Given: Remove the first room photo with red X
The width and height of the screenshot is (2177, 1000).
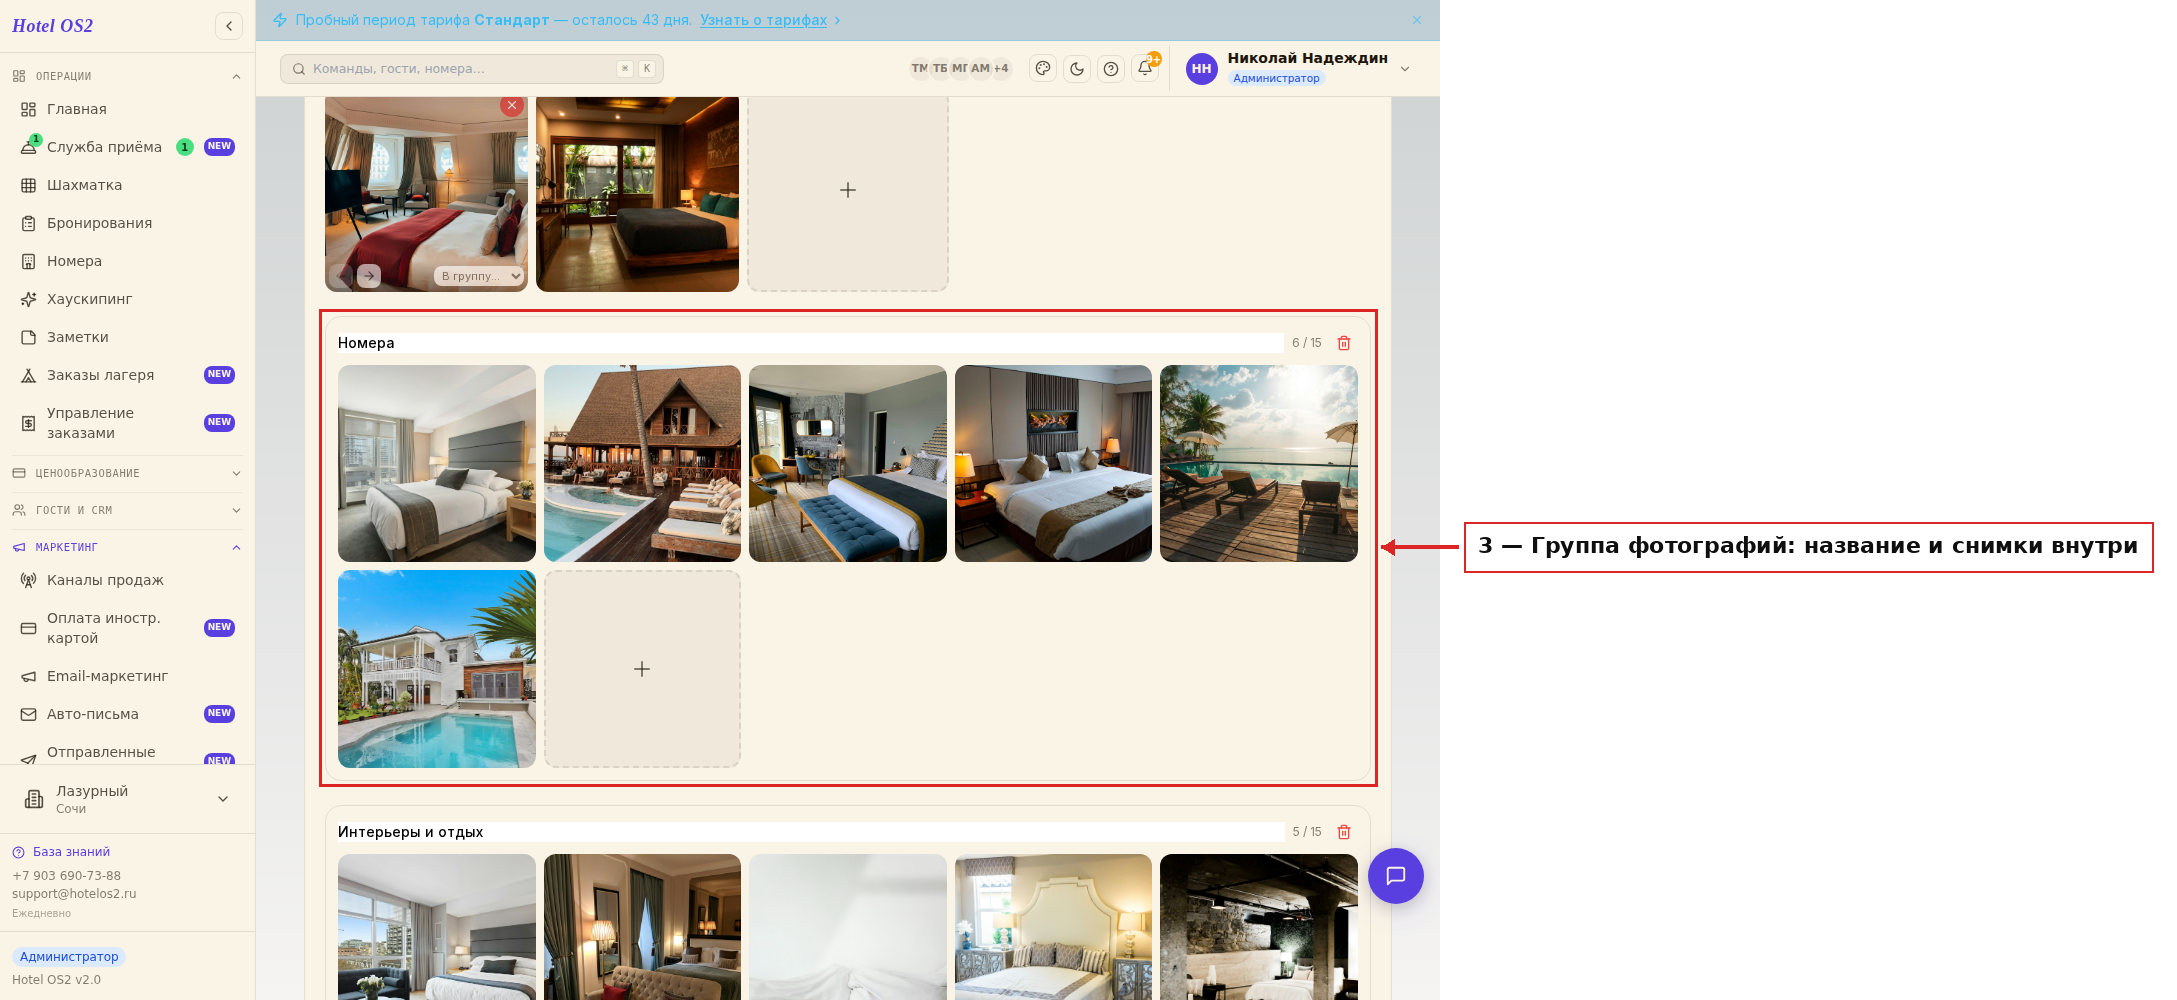Looking at the screenshot, I should (x=512, y=105).
